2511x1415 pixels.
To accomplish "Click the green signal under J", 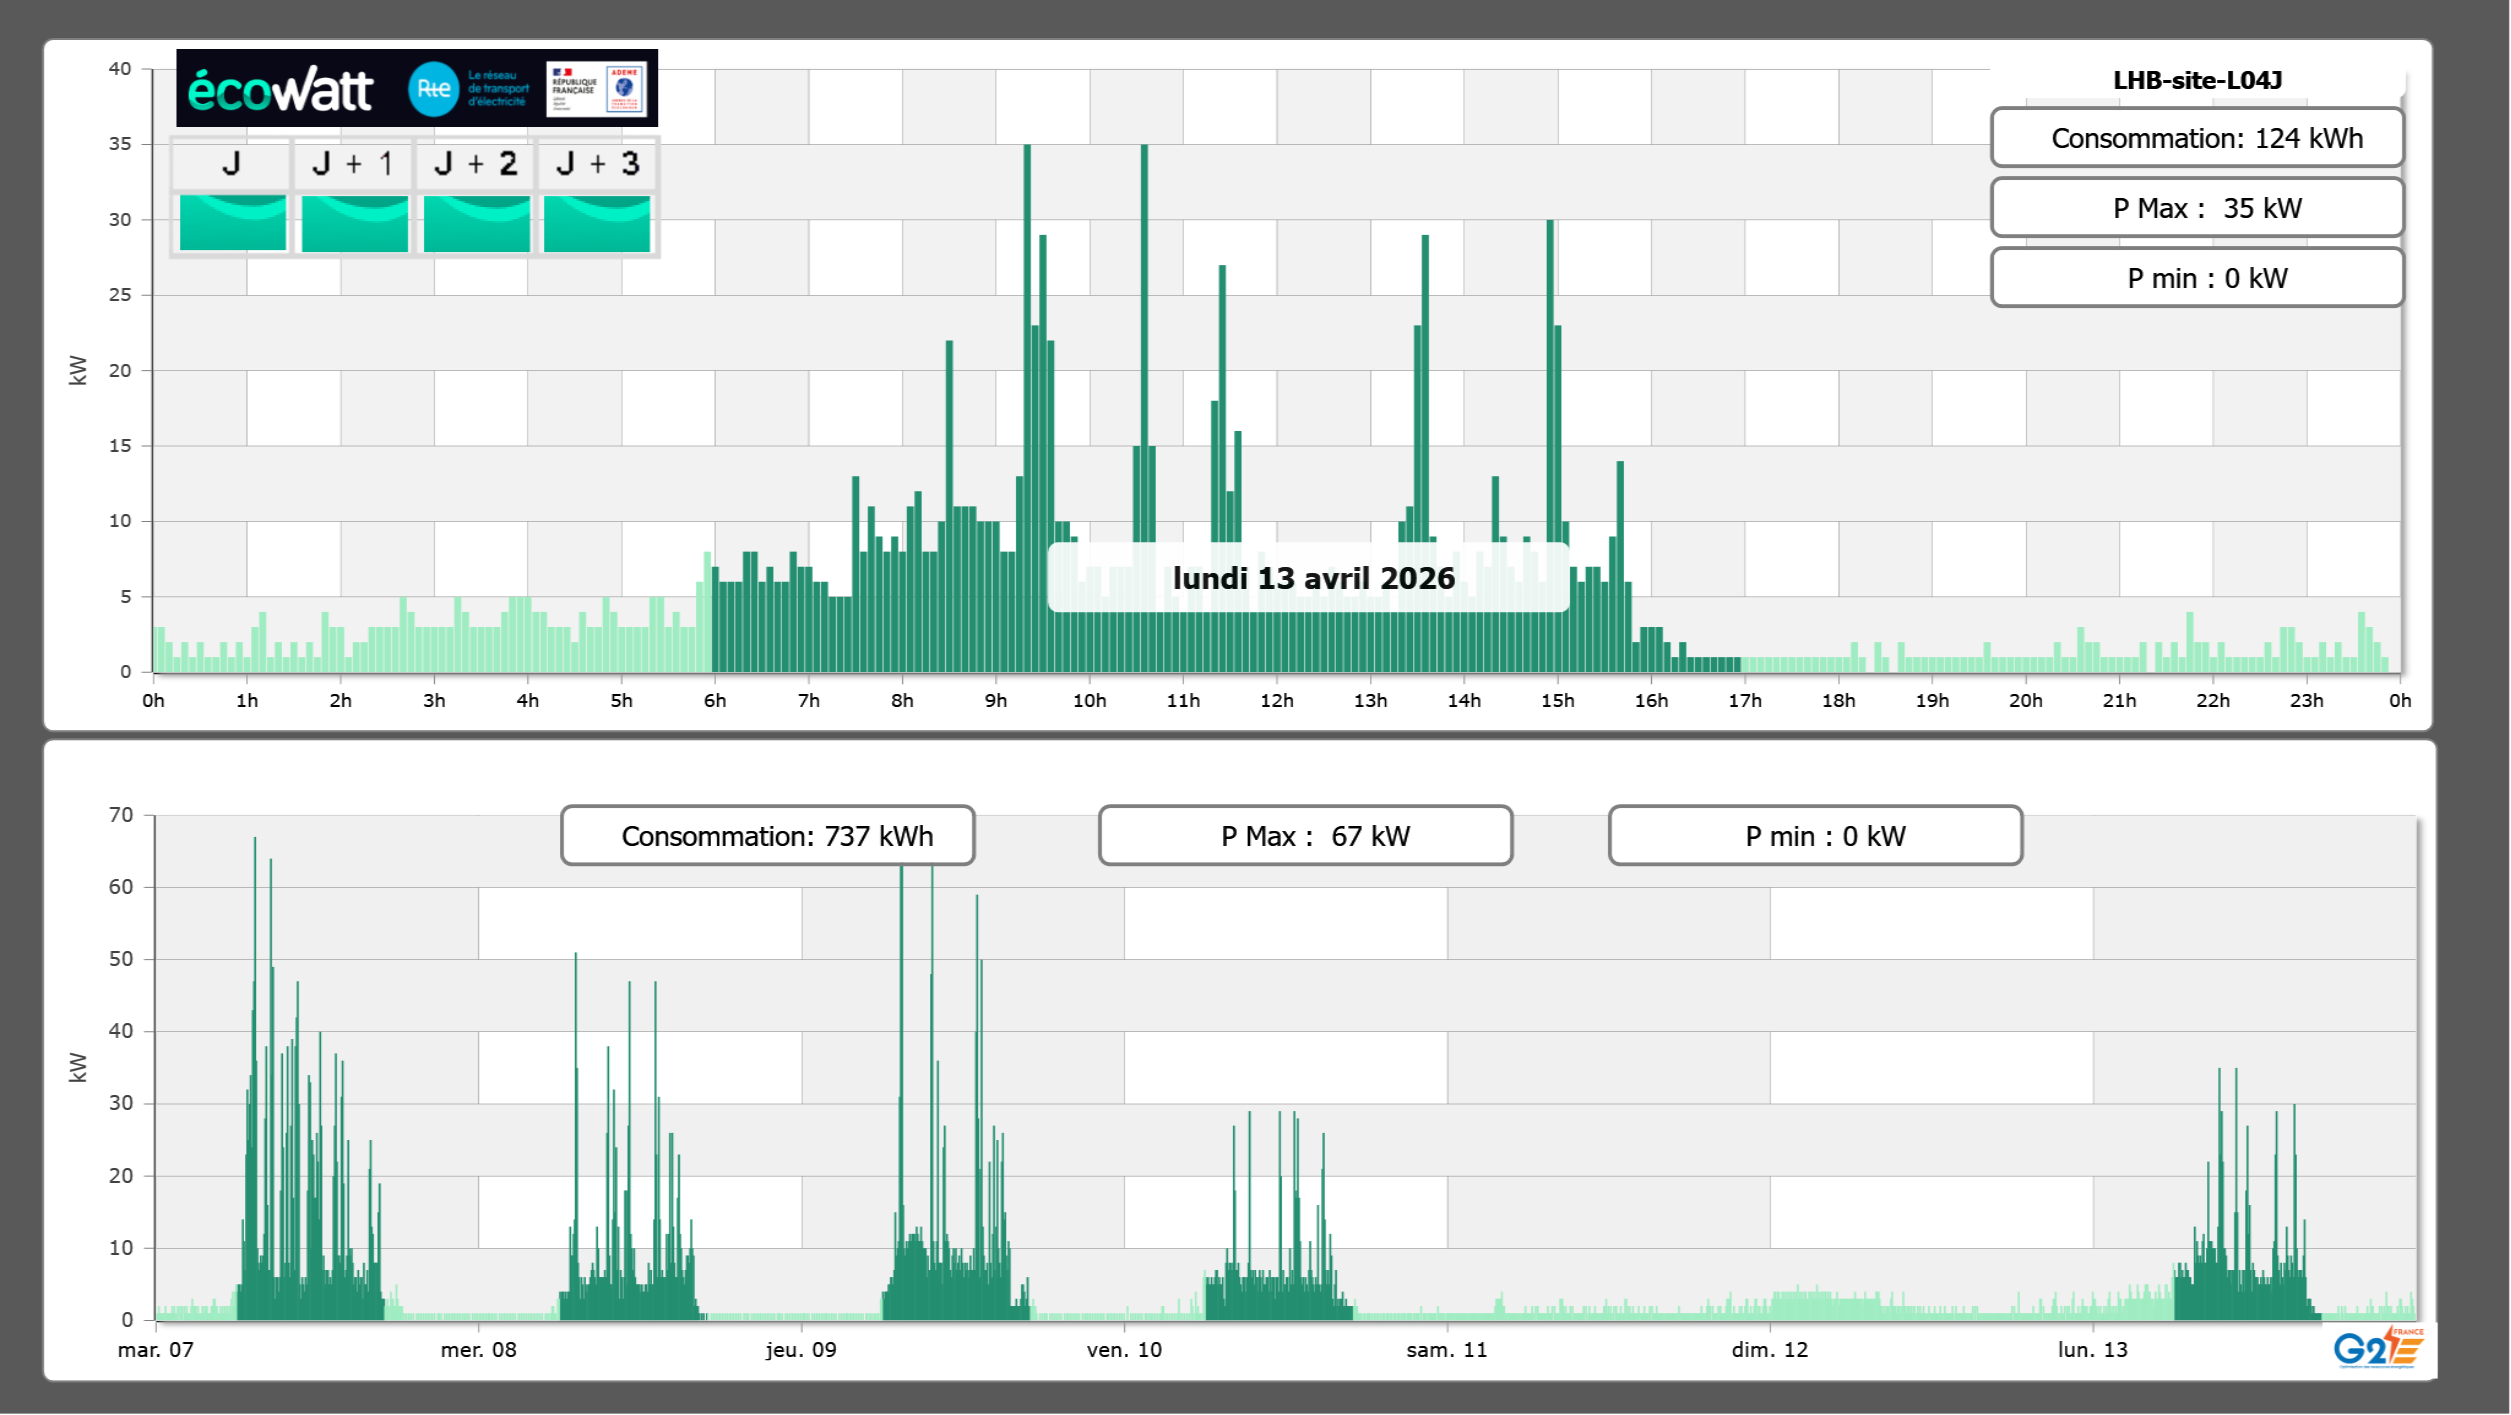I will tap(233, 223).
